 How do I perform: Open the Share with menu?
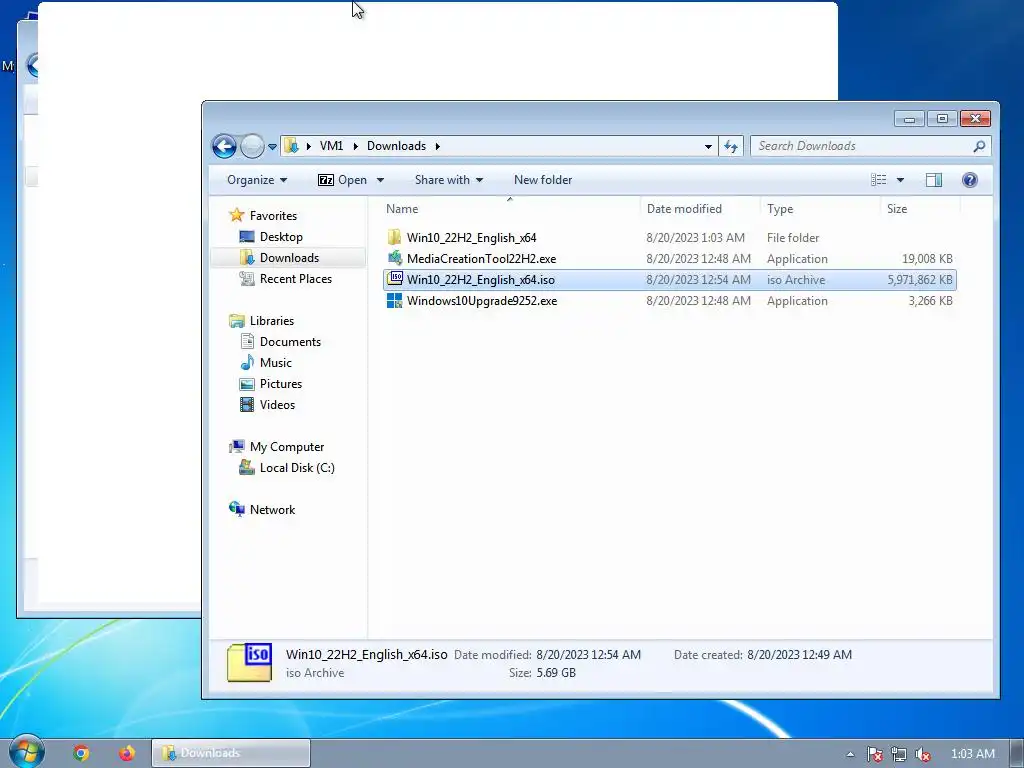[449, 180]
